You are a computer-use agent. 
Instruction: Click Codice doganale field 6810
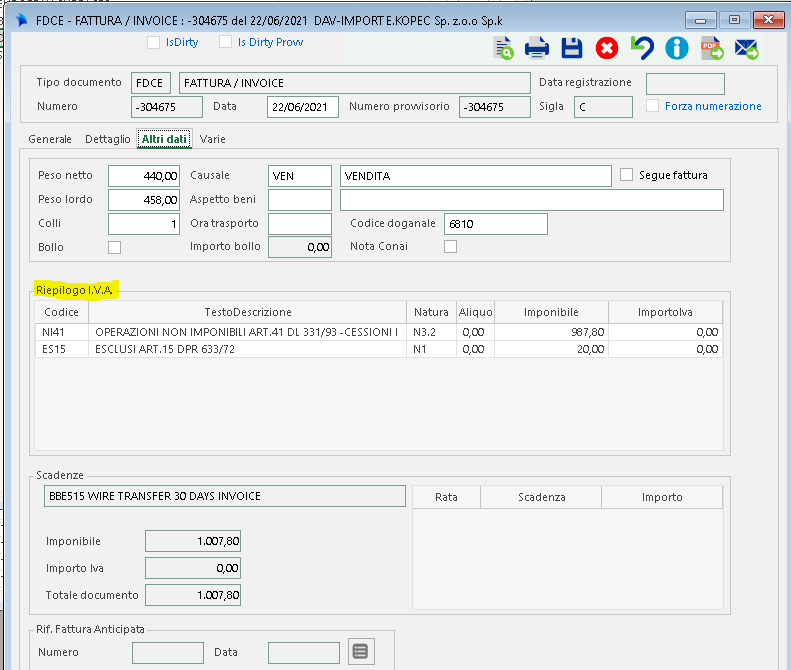tap(496, 224)
